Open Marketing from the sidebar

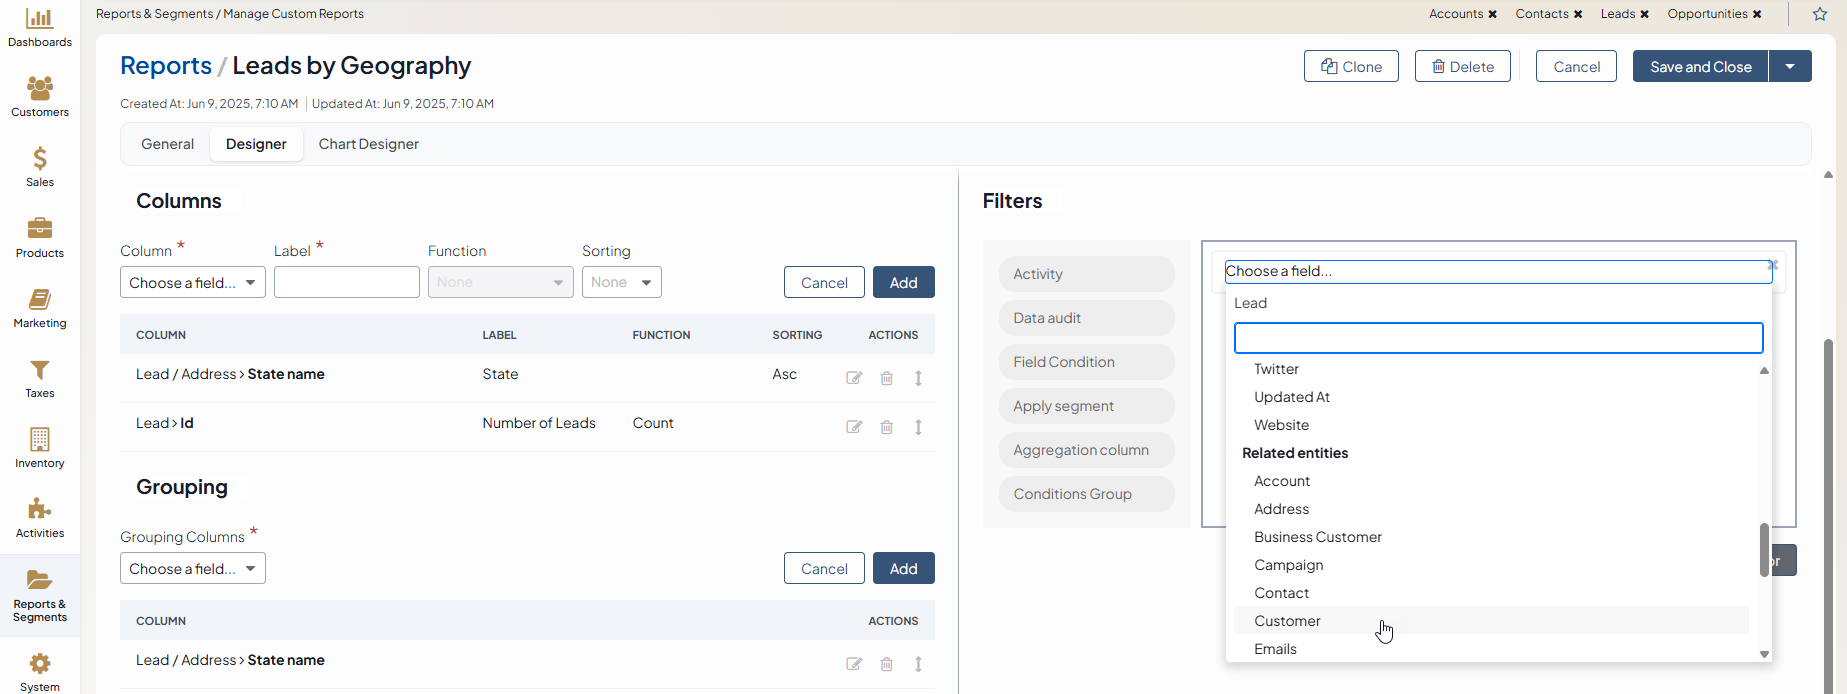[x=40, y=308]
